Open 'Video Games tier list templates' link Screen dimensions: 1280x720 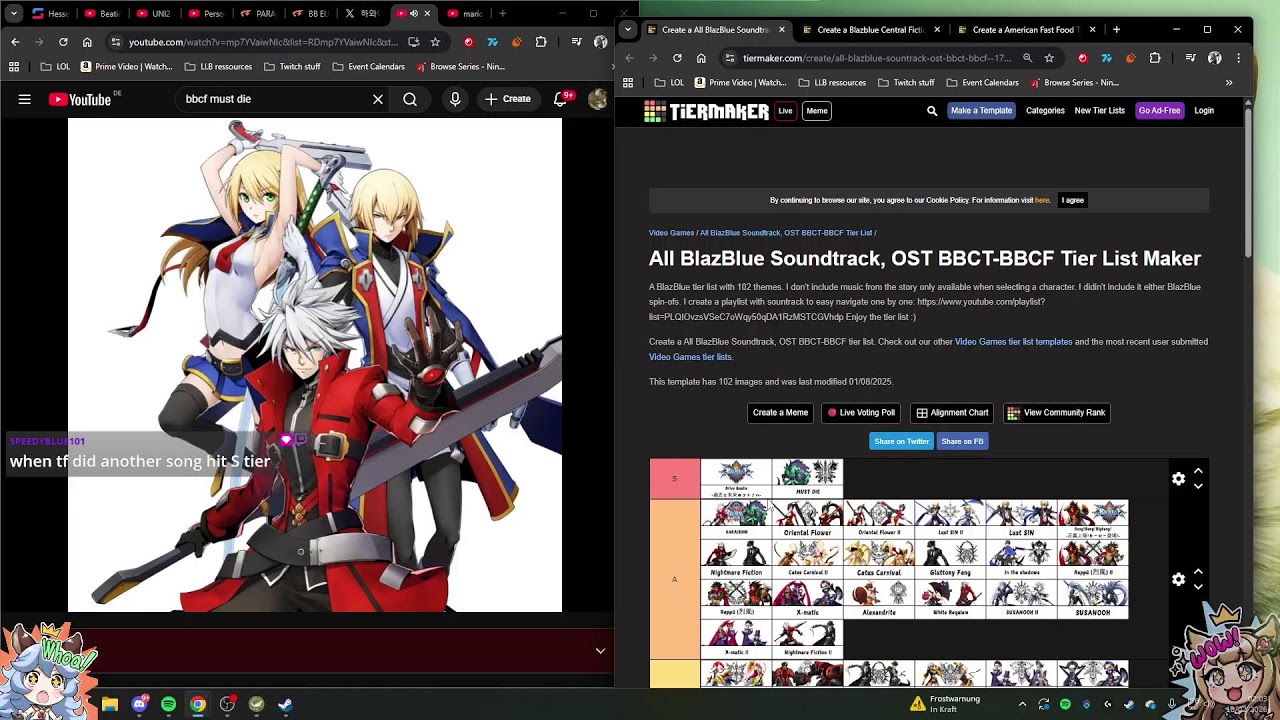point(1013,342)
